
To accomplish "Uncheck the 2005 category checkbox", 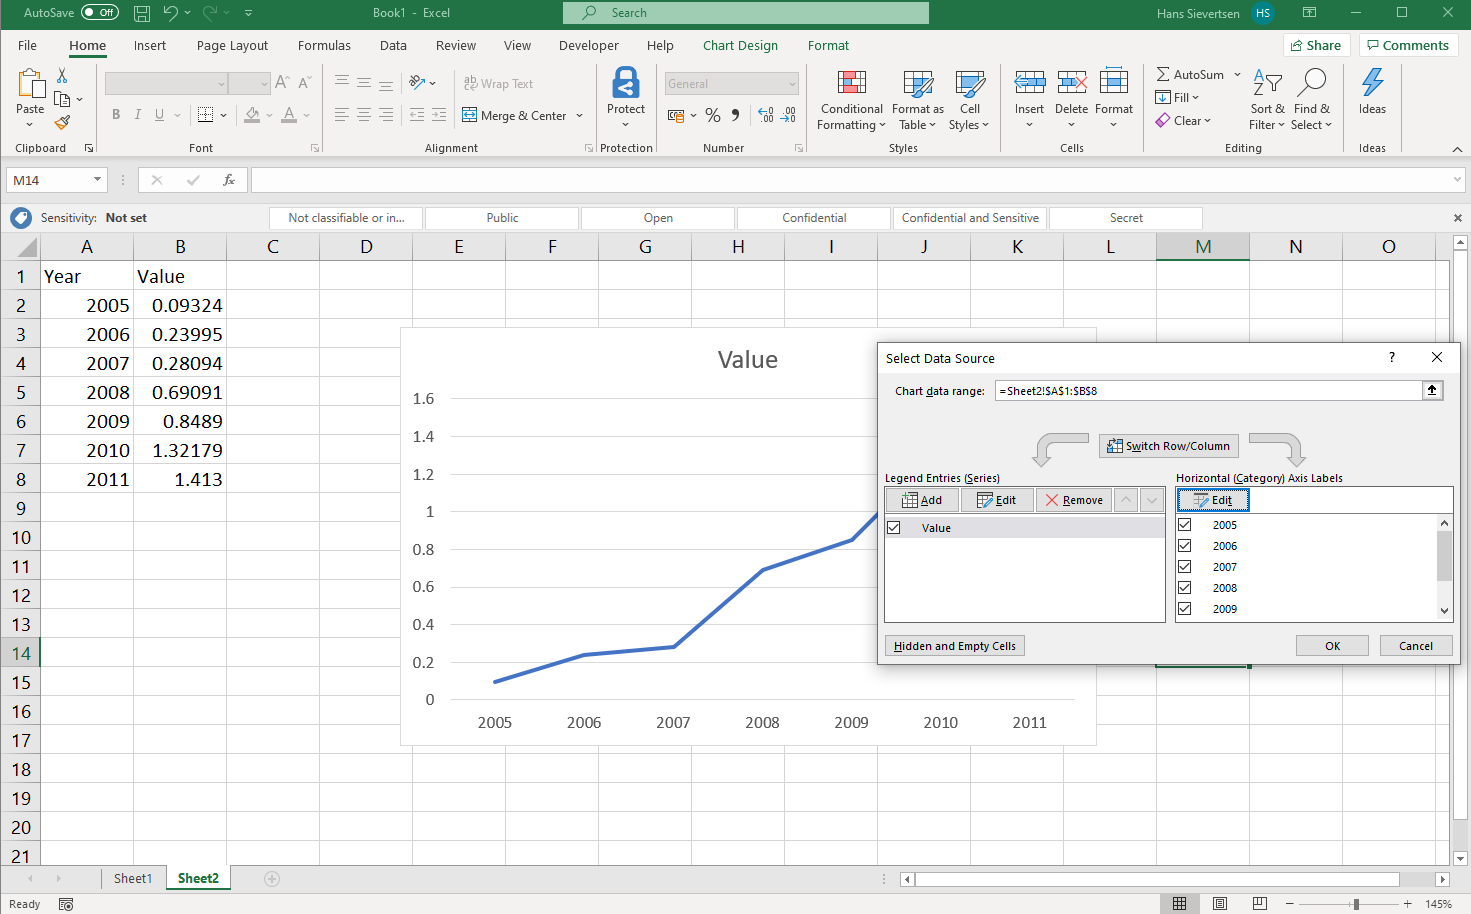I will (x=1185, y=525).
